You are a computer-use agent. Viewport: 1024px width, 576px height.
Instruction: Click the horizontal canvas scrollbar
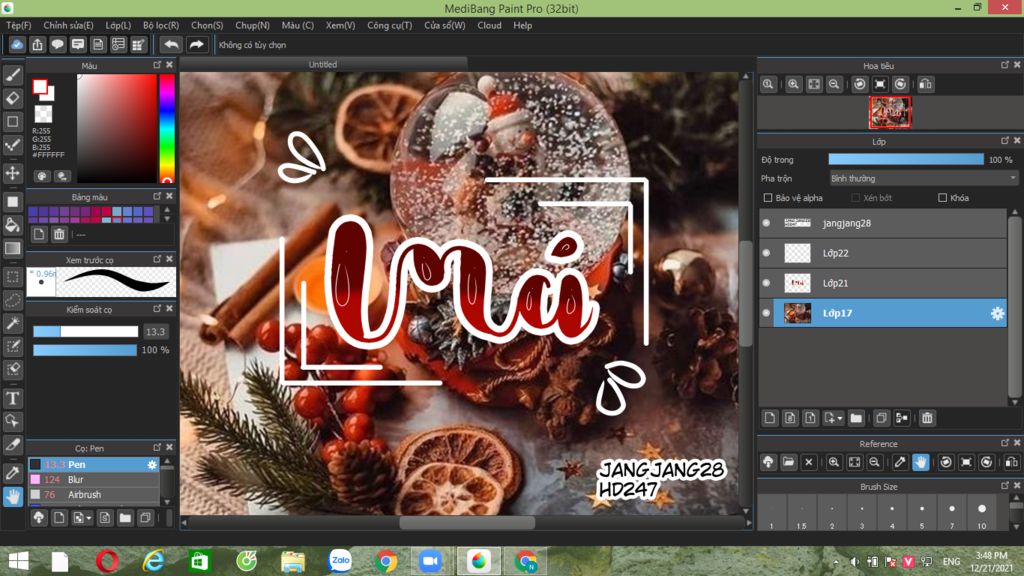pyautogui.click(x=466, y=522)
